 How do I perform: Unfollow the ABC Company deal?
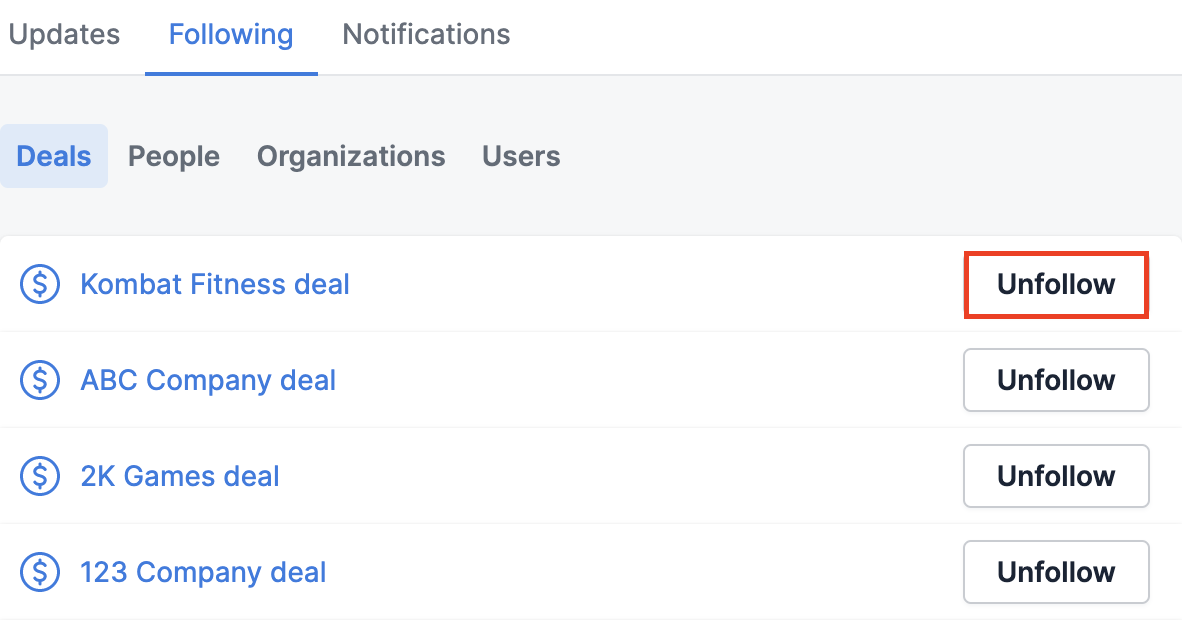pos(1056,380)
